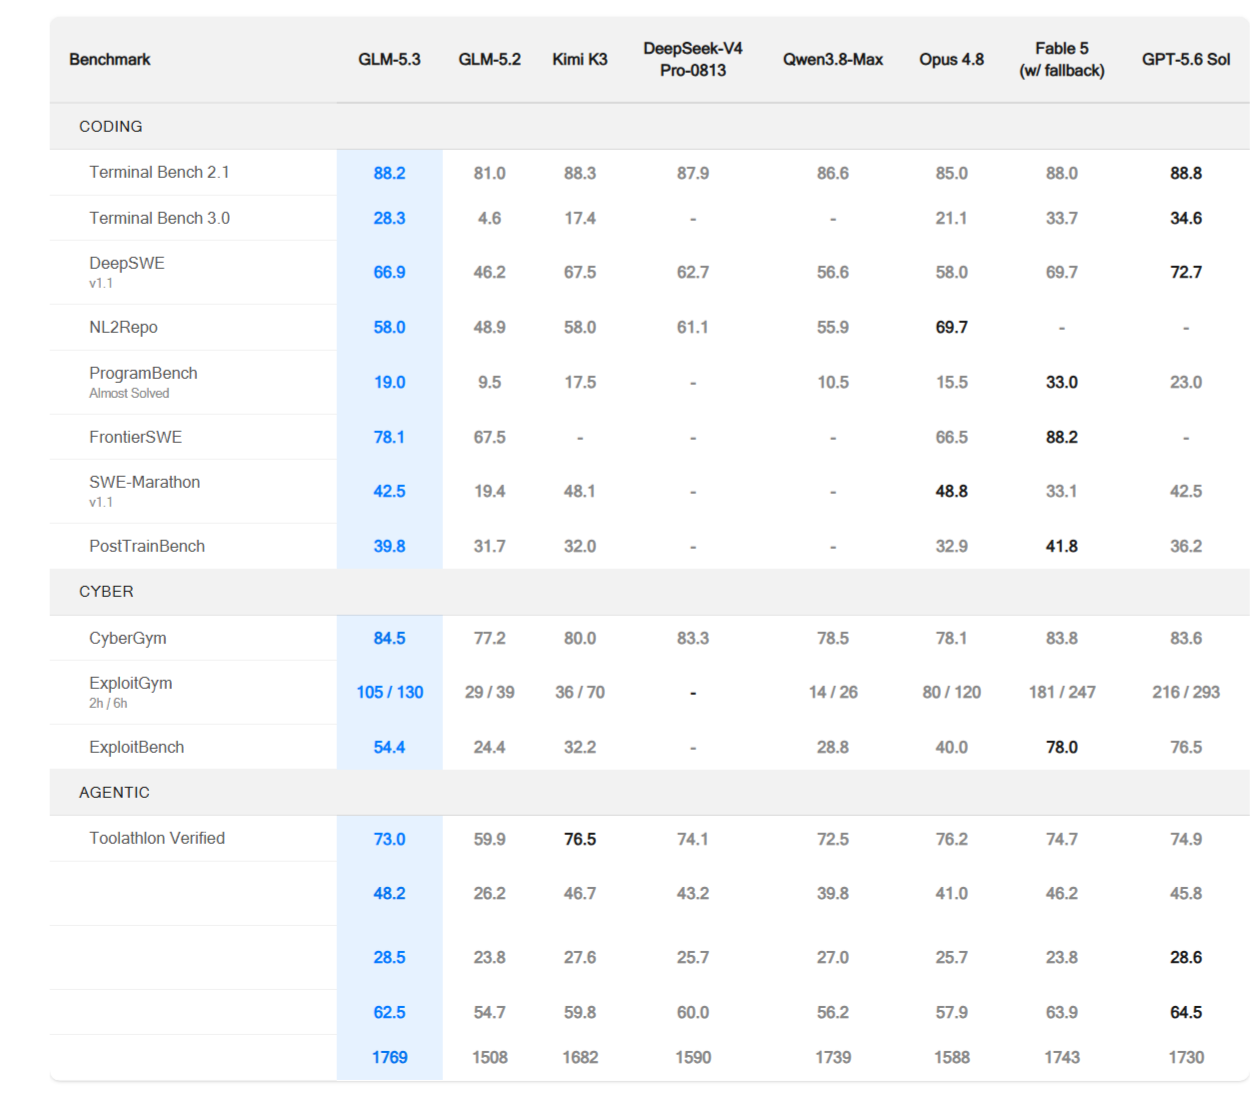The image size is (1258, 1110).
Task: Click Fable 5's 181 / 247 ExploitGym value
Action: tap(1062, 692)
